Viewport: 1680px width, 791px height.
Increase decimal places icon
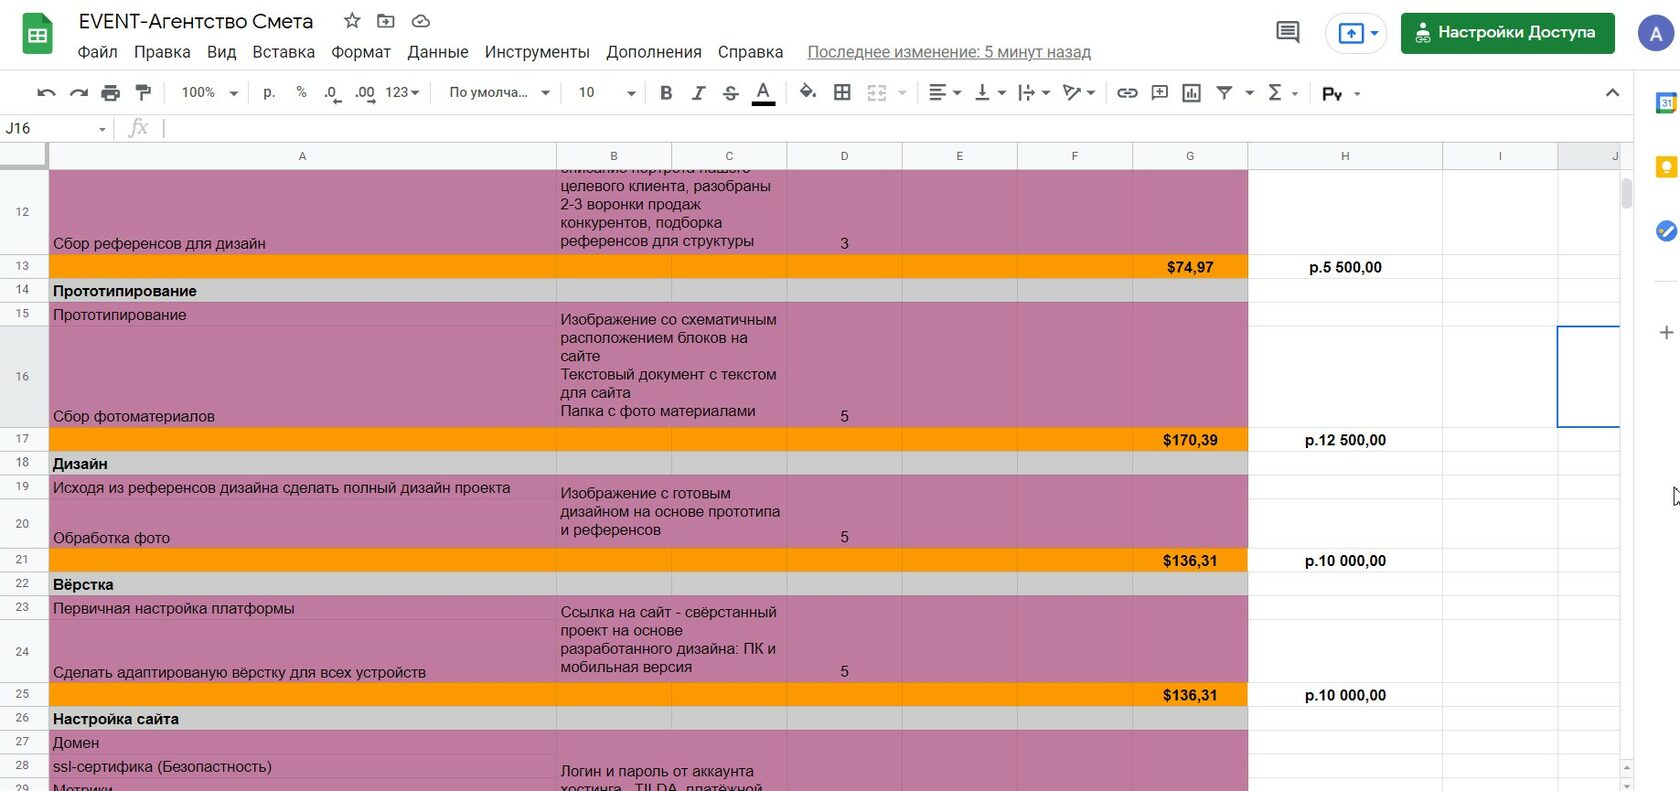(x=365, y=93)
